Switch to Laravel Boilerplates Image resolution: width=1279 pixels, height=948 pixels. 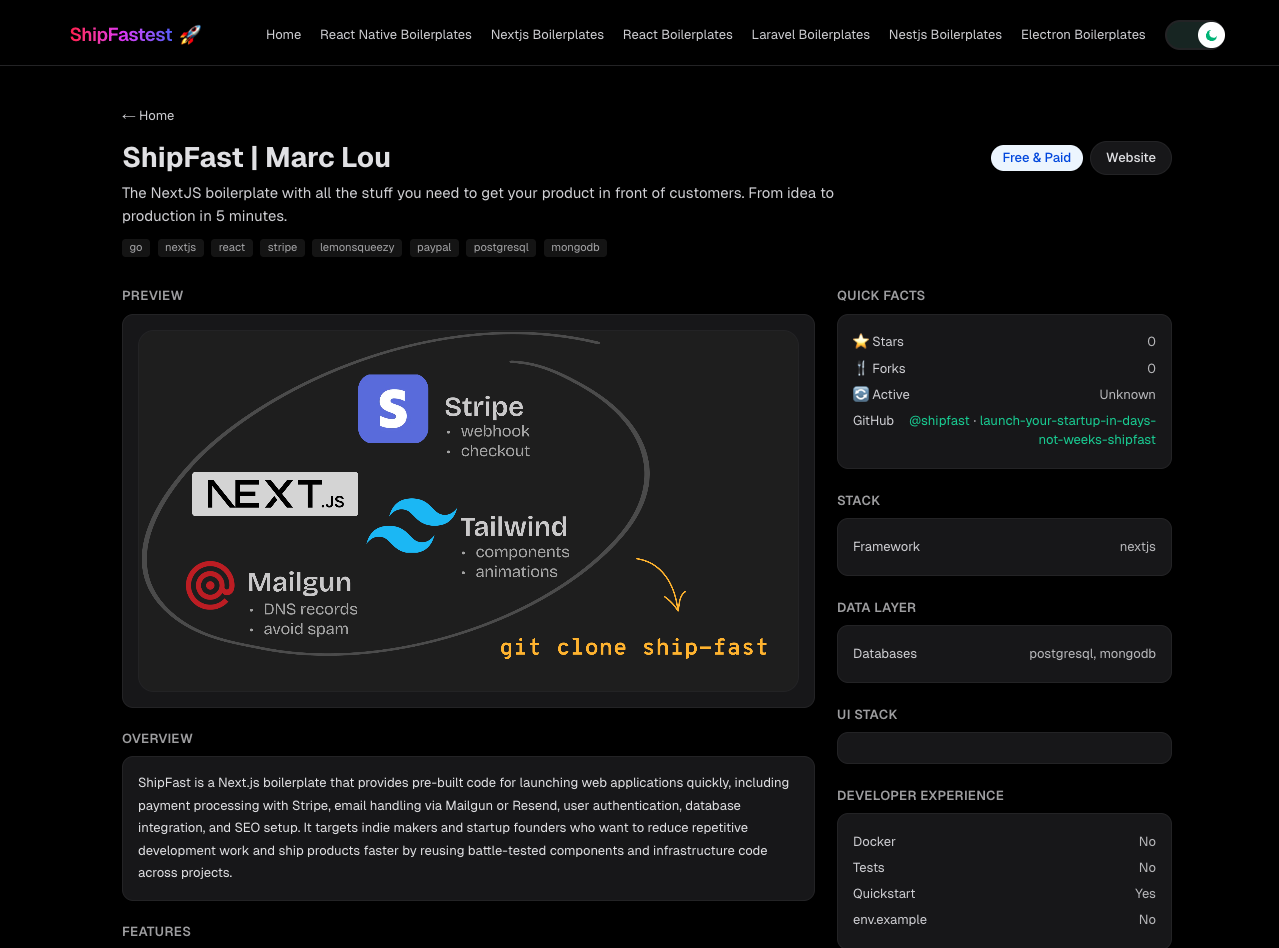(x=810, y=34)
